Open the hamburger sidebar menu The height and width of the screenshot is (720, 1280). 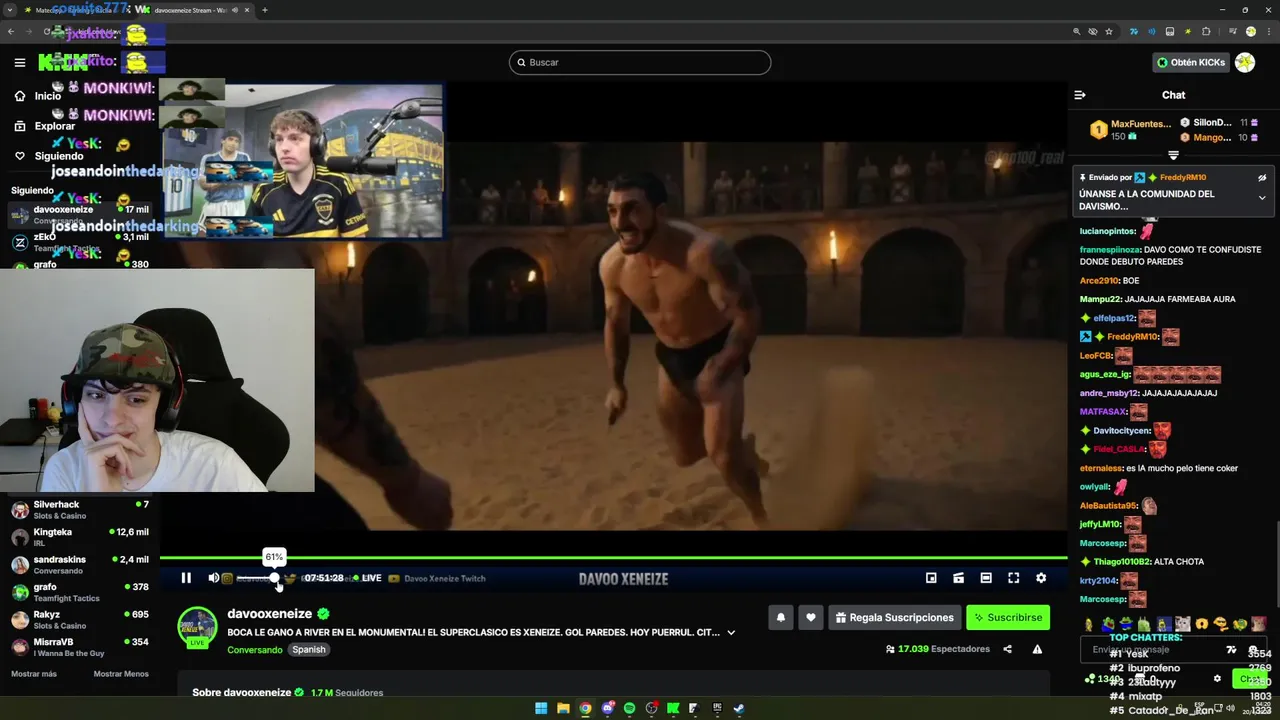coord(20,62)
